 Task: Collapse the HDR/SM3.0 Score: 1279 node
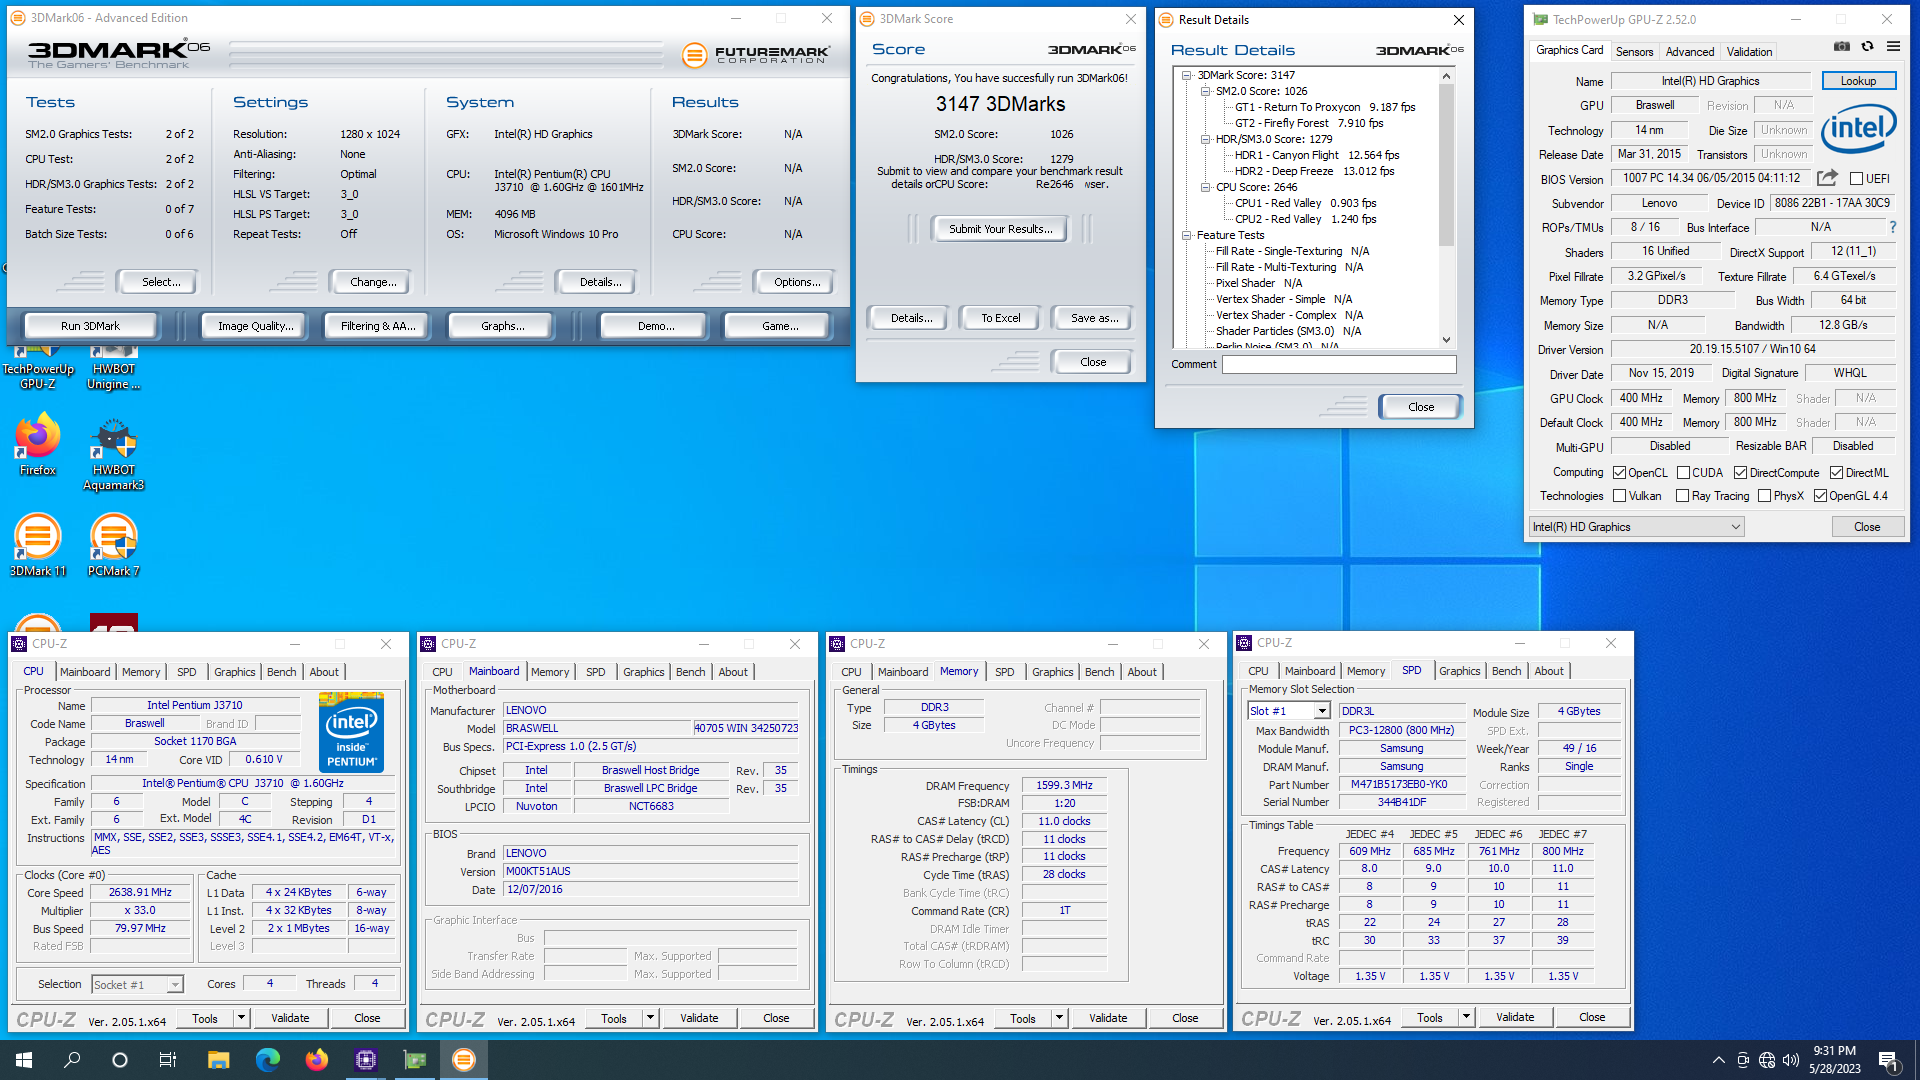pos(1206,139)
